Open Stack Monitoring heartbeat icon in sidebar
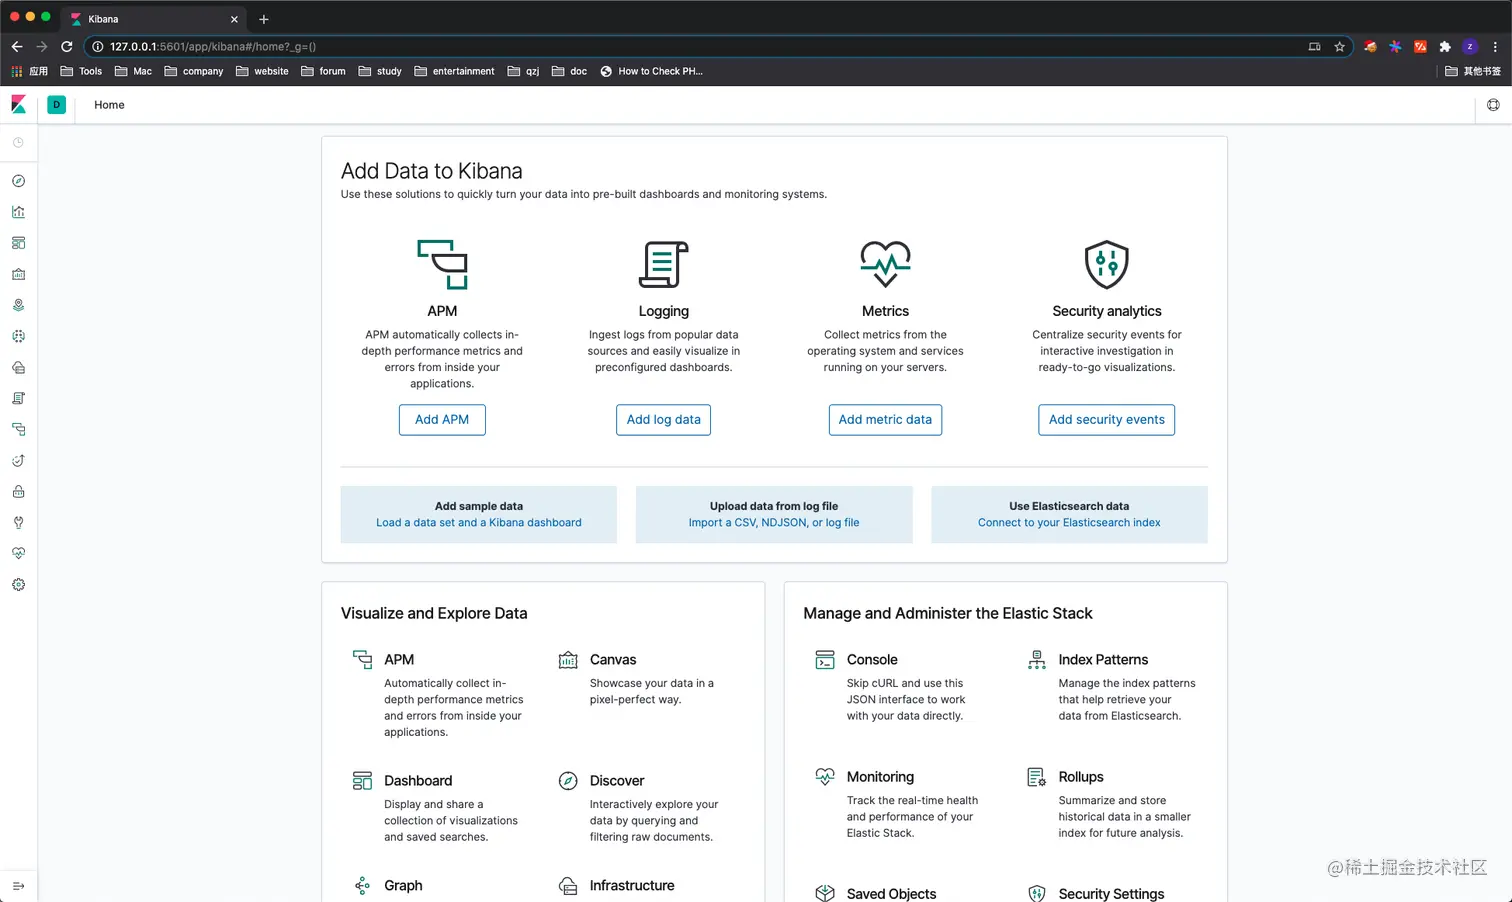Viewport: 1512px width, 902px height. (x=18, y=553)
